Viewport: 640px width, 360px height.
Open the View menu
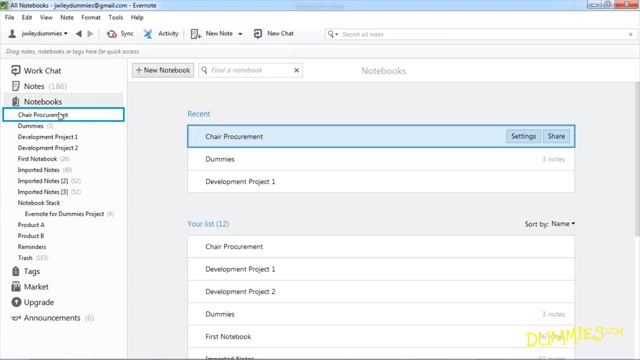[46, 18]
